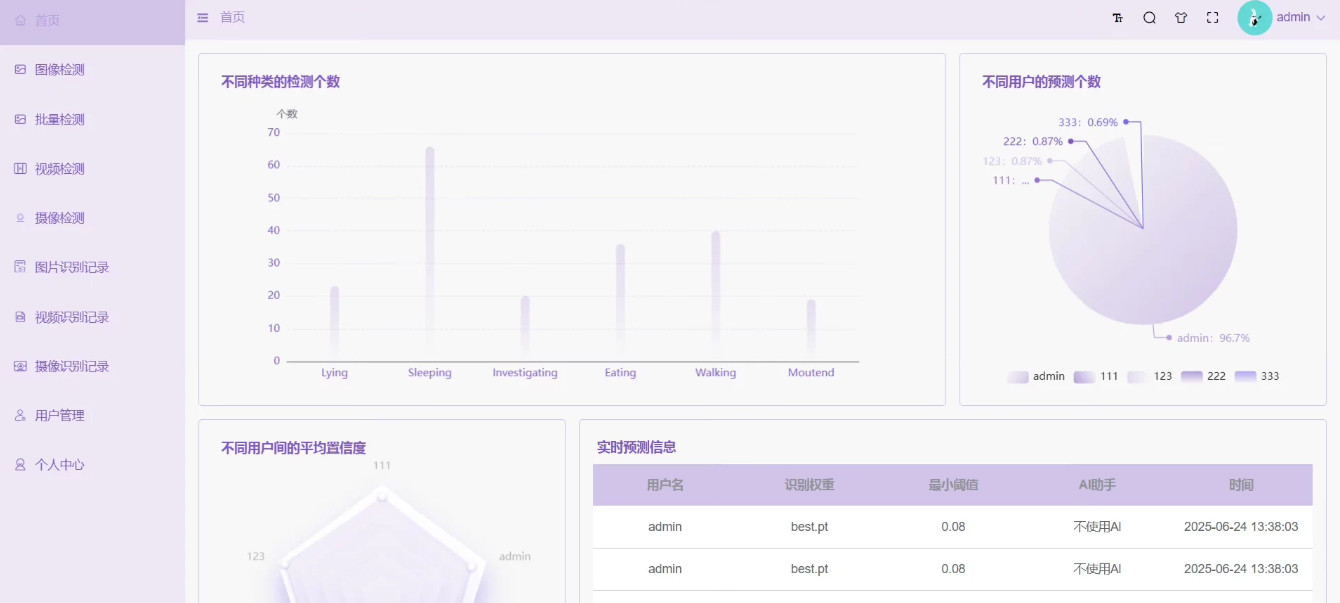Open 用户管理 menu entry

pyautogui.click(x=92, y=415)
